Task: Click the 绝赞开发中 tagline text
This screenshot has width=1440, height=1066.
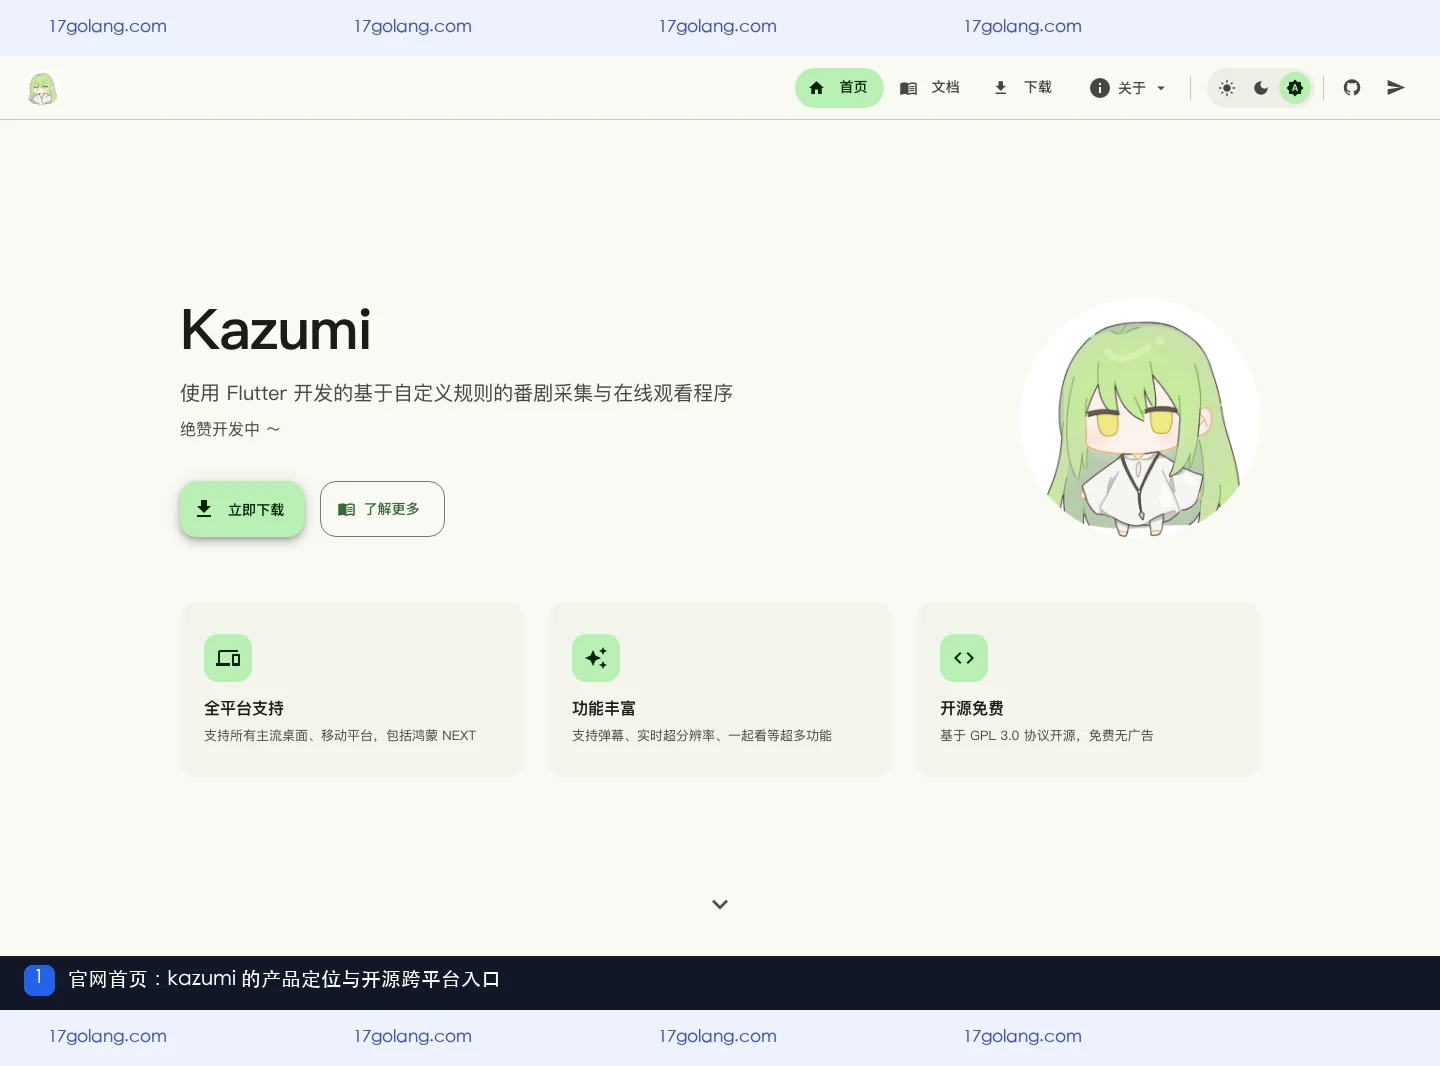Action: point(230,429)
